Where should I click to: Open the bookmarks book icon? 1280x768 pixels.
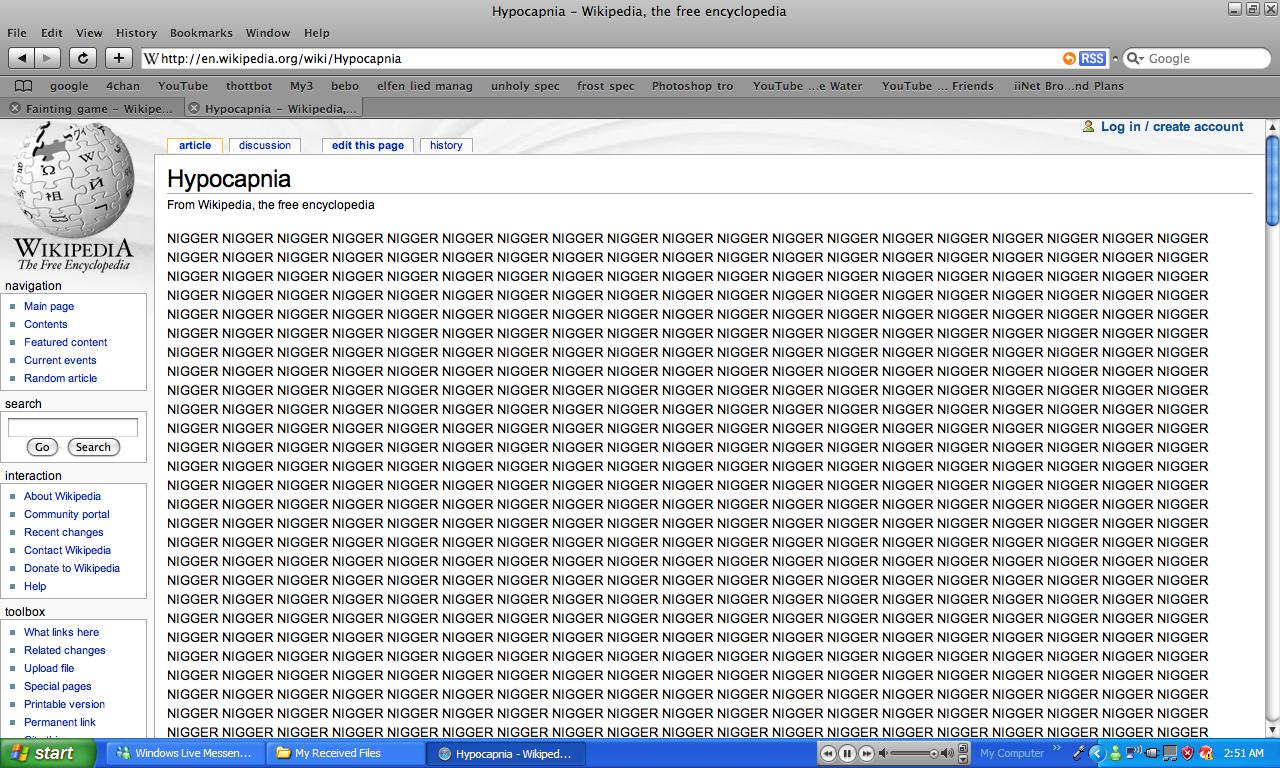24,86
